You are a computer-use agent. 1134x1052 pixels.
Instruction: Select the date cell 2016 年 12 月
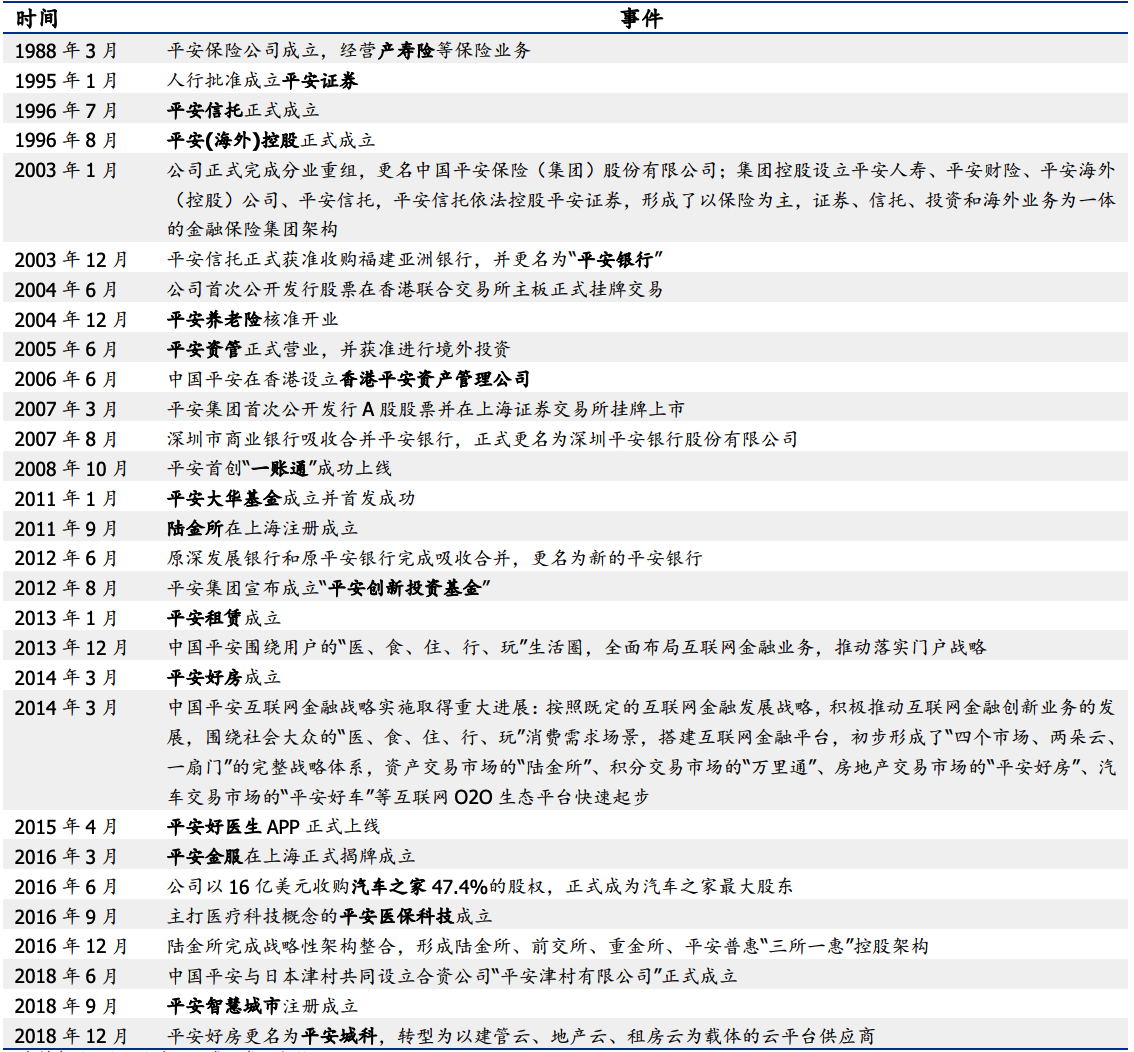(x=71, y=946)
